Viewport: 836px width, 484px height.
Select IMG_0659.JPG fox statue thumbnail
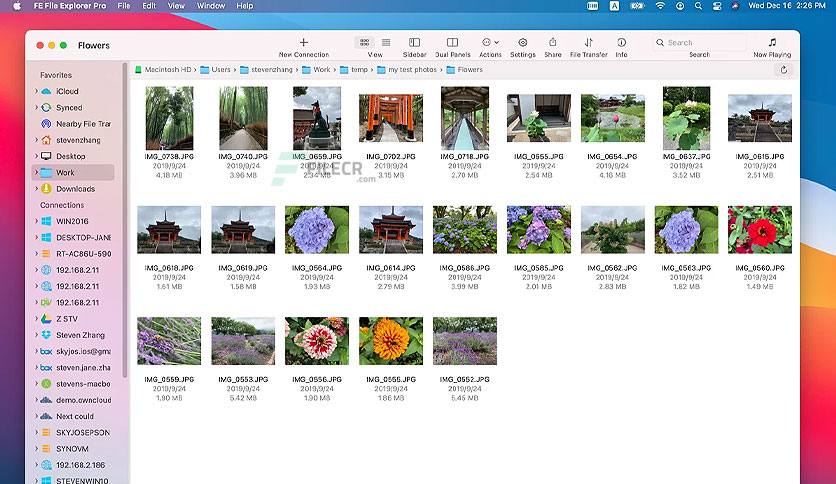[317, 118]
